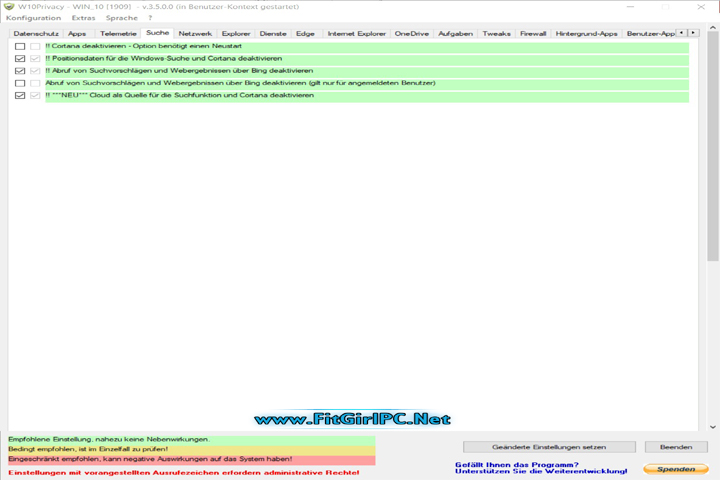
Task: Click the red 'Eingeschränkt empfohlen' legend bar
Action: click(190, 459)
